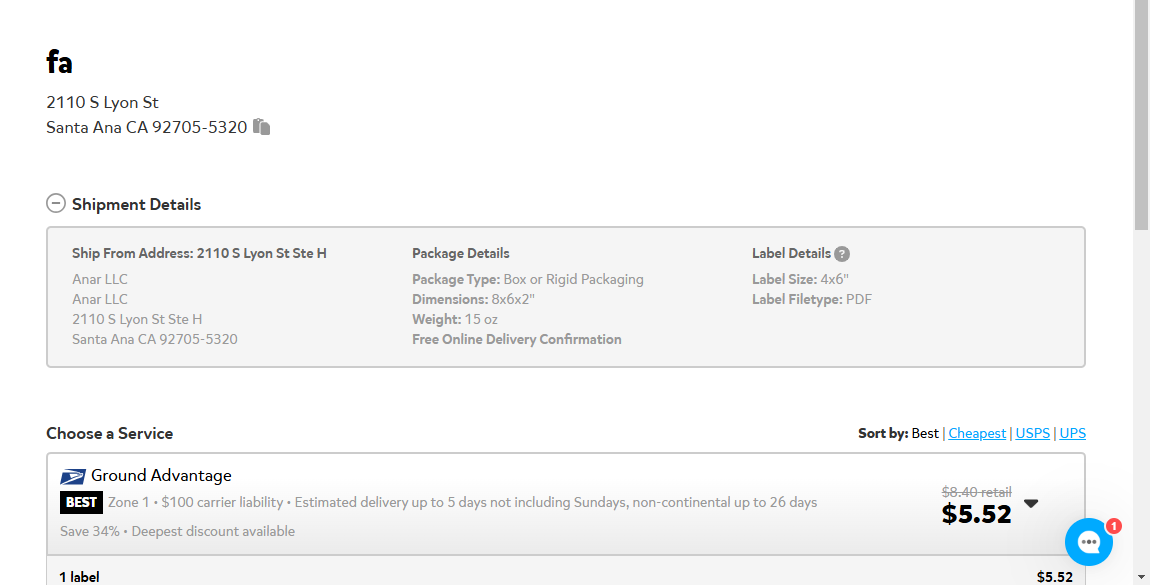This screenshot has width=1150, height=585.
Task: Click the struck-through $8.40 retail price
Action: 976,492
